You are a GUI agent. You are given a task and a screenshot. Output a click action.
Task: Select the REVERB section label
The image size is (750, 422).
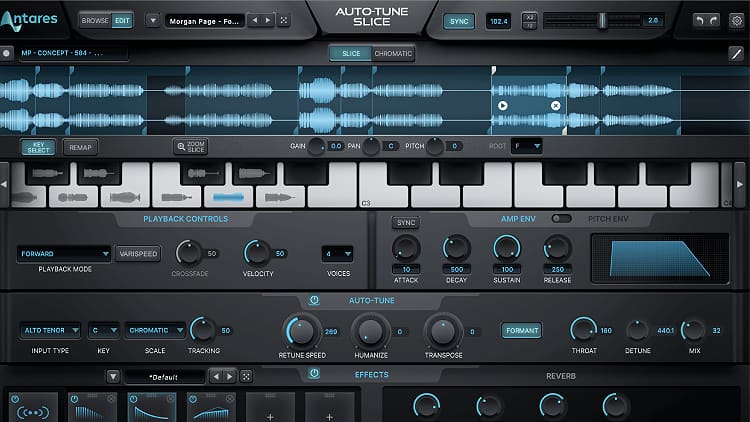[561, 376]
